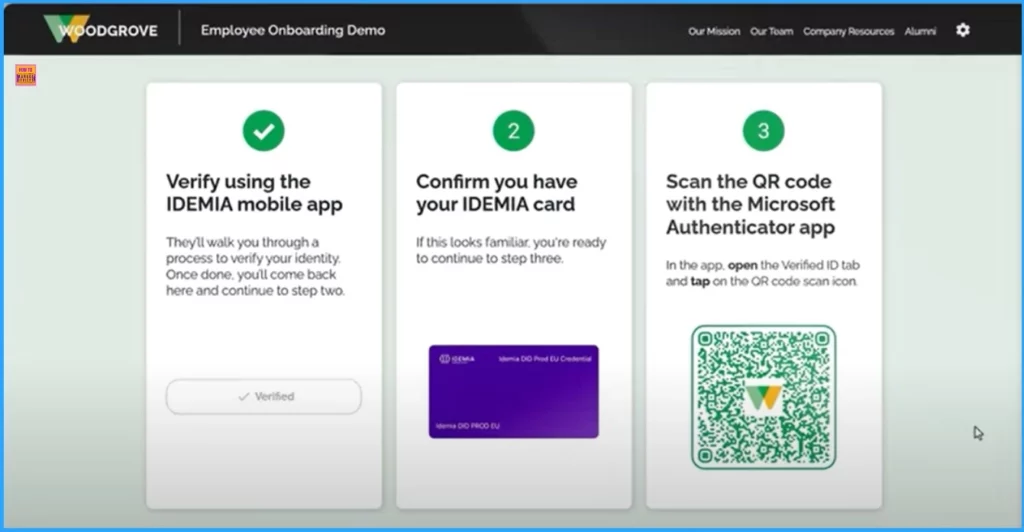Image resolution: width=1024 pixels, height=532 pixels.
Task: Click heading 'Verify using the IDEMIA mobile app'
Action: point(254,193)
